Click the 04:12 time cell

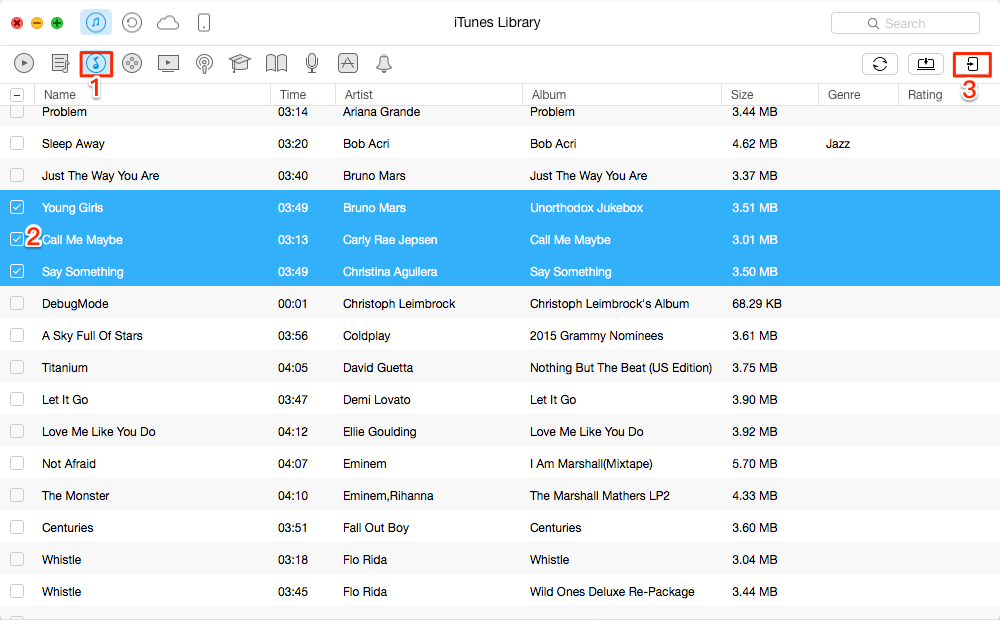[x=293, y=432]
